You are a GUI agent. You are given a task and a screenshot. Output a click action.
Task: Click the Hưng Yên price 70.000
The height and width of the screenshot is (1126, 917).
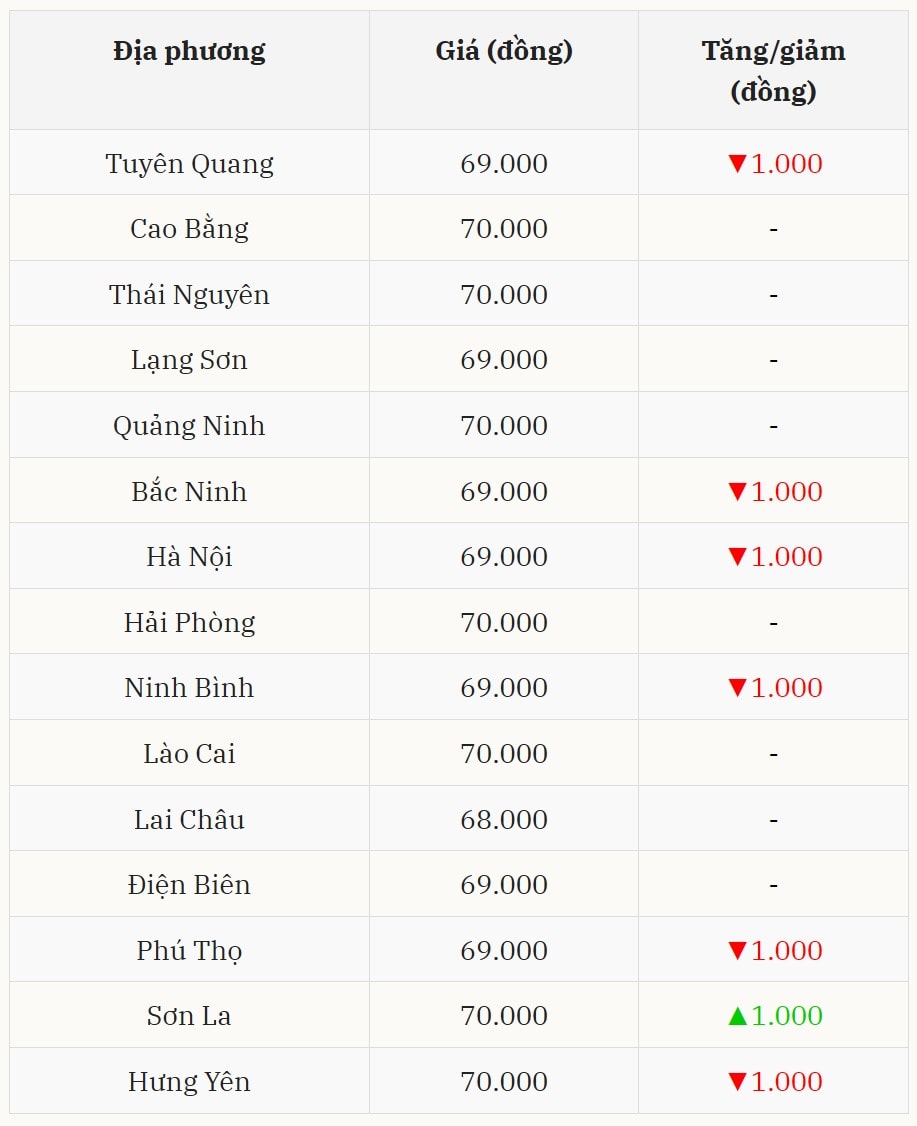504,1082
